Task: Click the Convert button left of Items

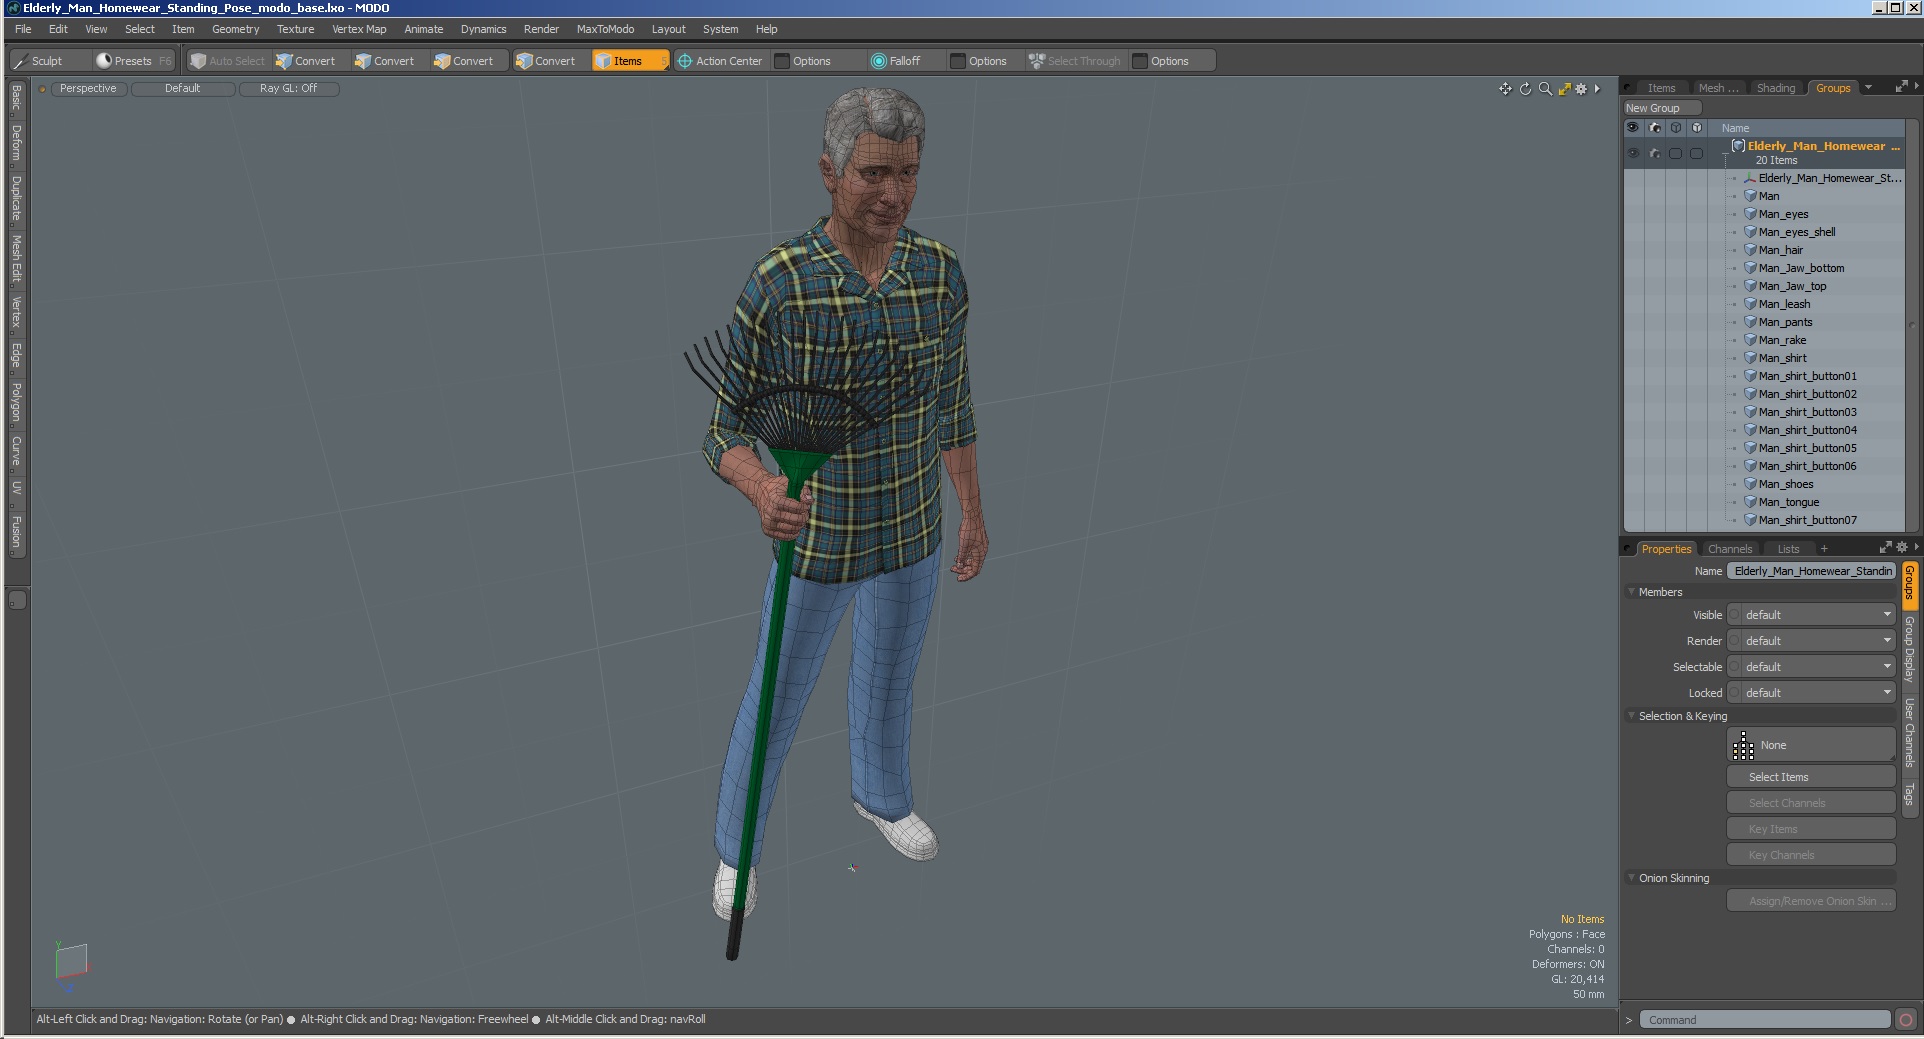Action: [x=545, y=61]
